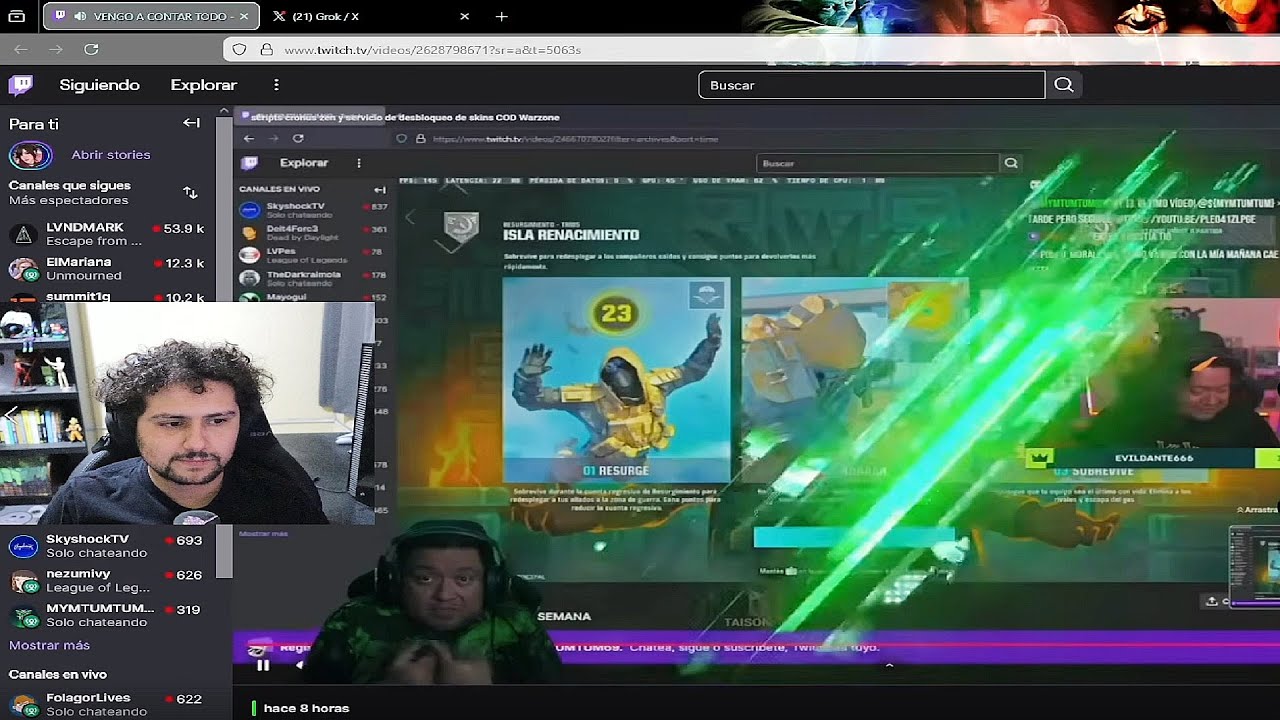This screenshot has width=1280, height=720.
Task: Click the 'Para ti' heading
Action: 34,124
